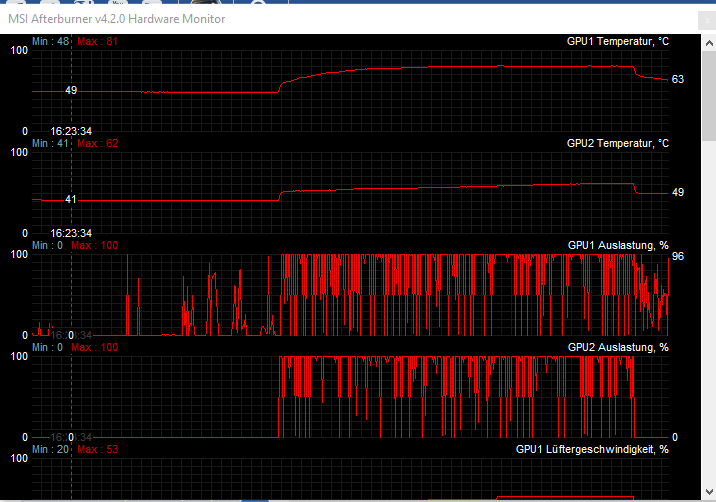Select the GPU1 Temperatur graph label
The image size is (716, 502).
click(617, 42)
